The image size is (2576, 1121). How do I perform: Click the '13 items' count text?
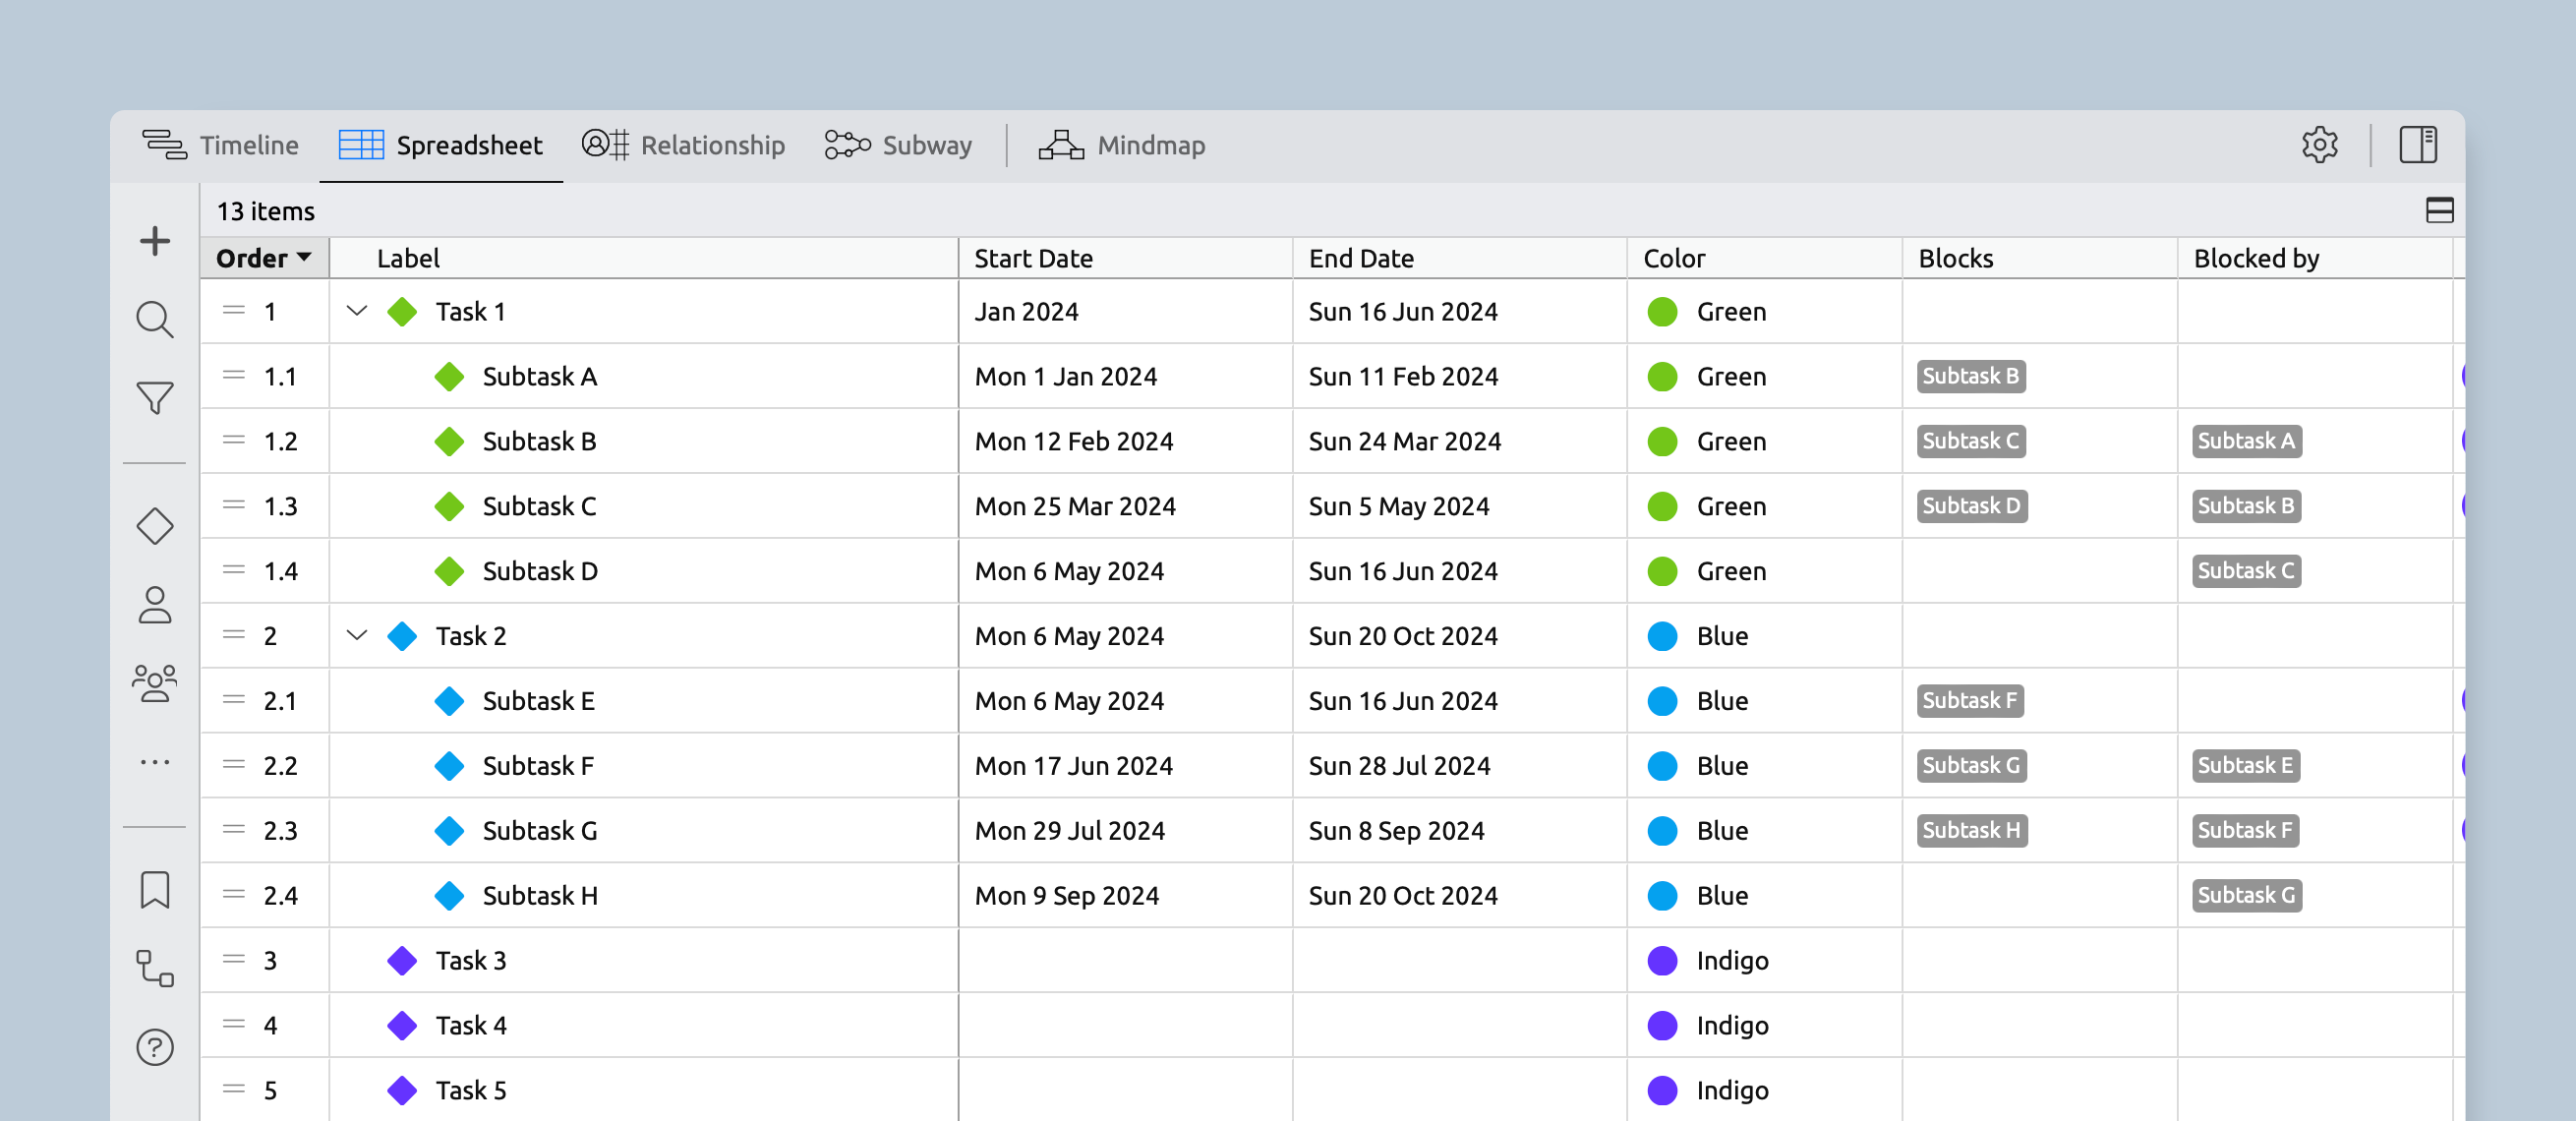(265, 211)
